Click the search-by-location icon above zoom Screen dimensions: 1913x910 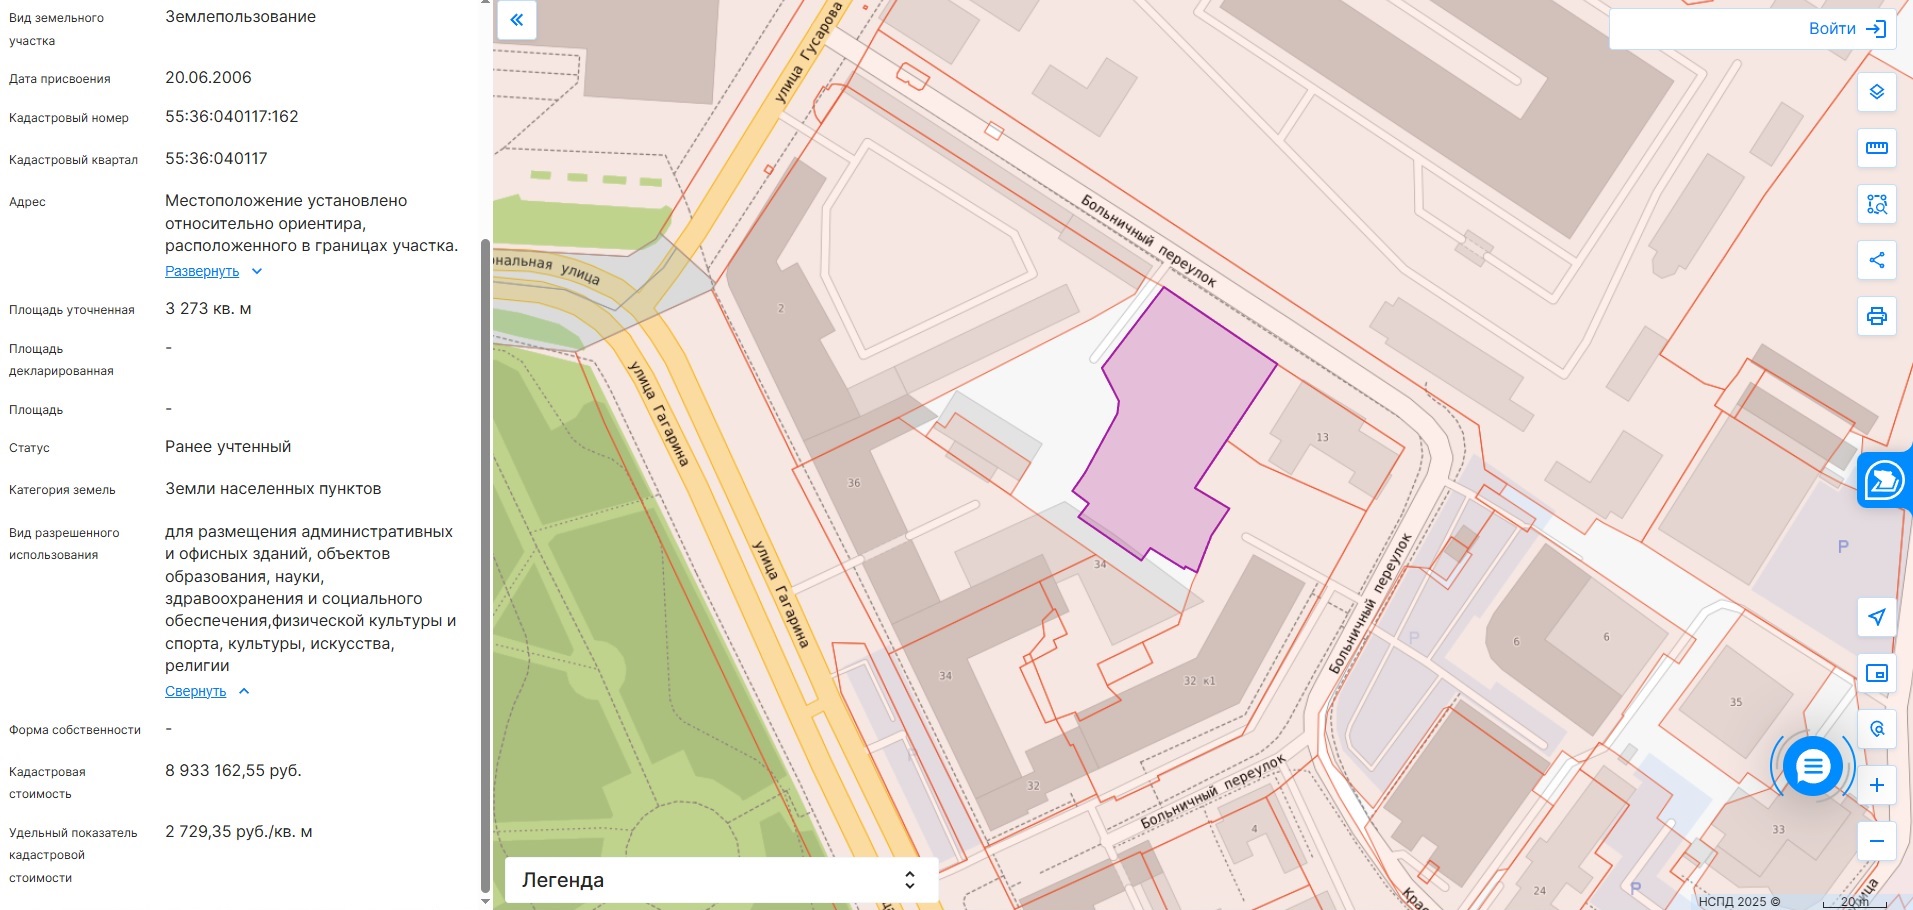pos(1876,729)
